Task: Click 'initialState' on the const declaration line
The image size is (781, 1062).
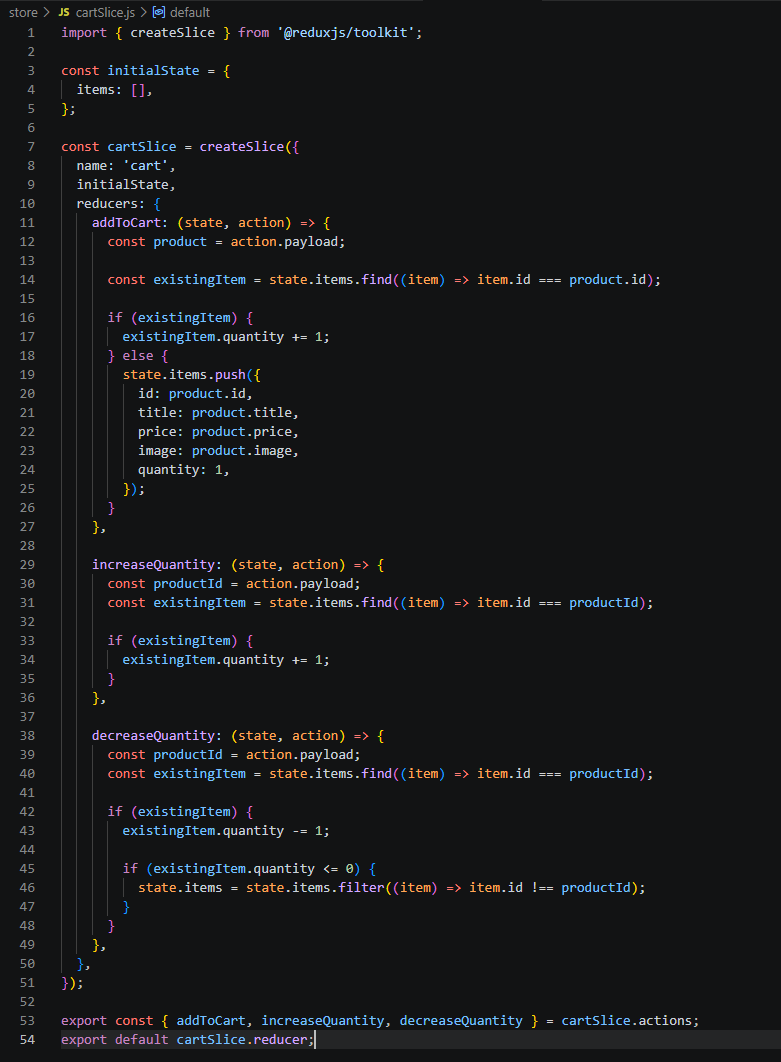Action: [153, 70]
